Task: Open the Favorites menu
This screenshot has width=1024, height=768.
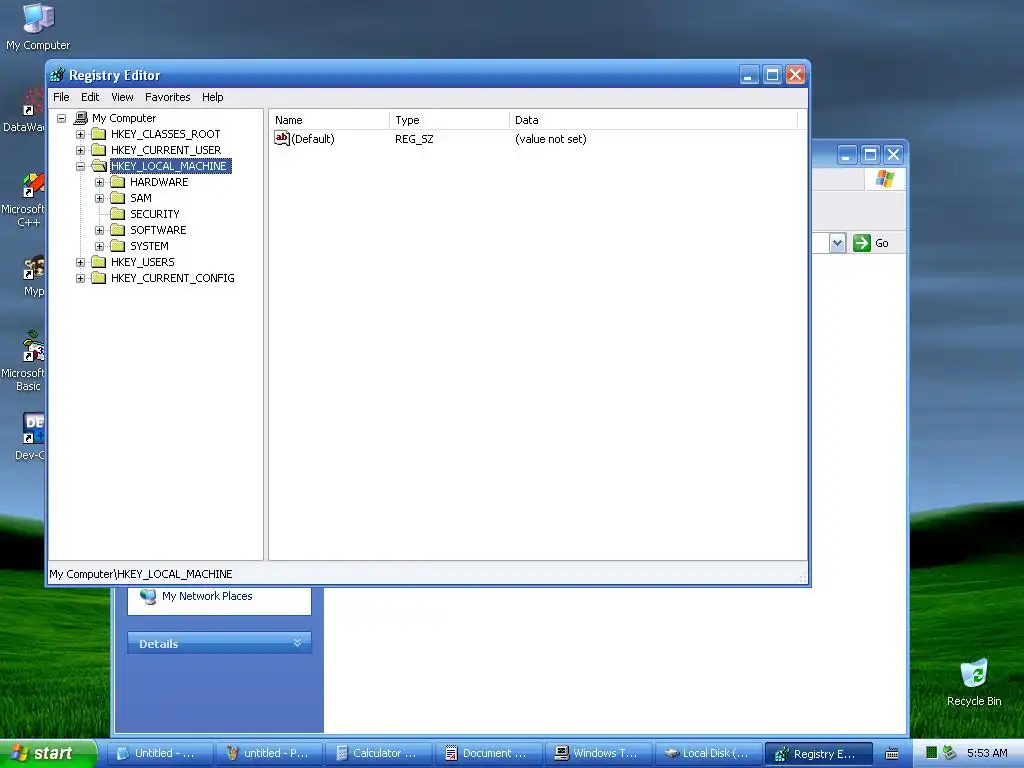Action: (x=168, y=97)
